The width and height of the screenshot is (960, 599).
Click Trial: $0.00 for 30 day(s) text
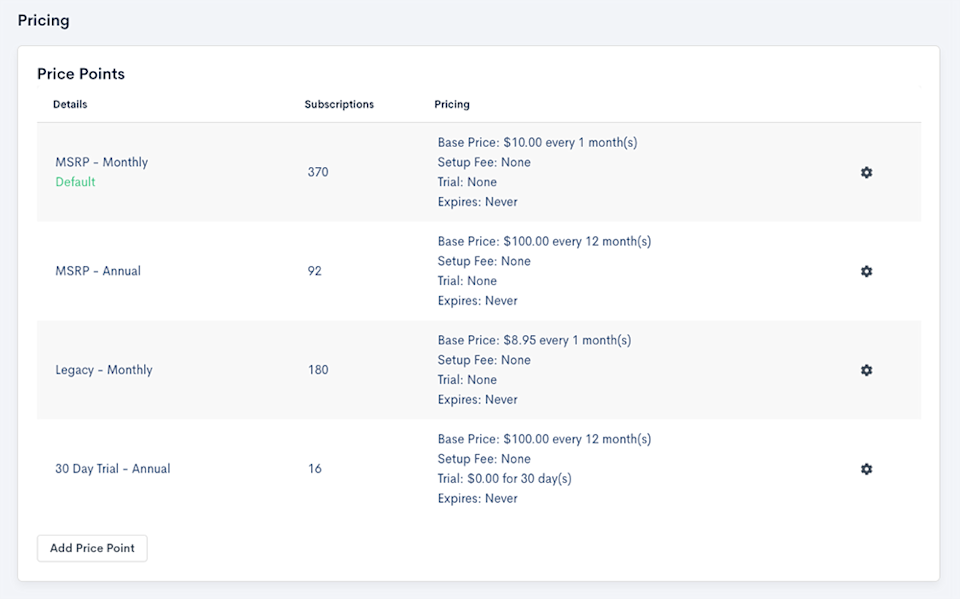(504, 479)
